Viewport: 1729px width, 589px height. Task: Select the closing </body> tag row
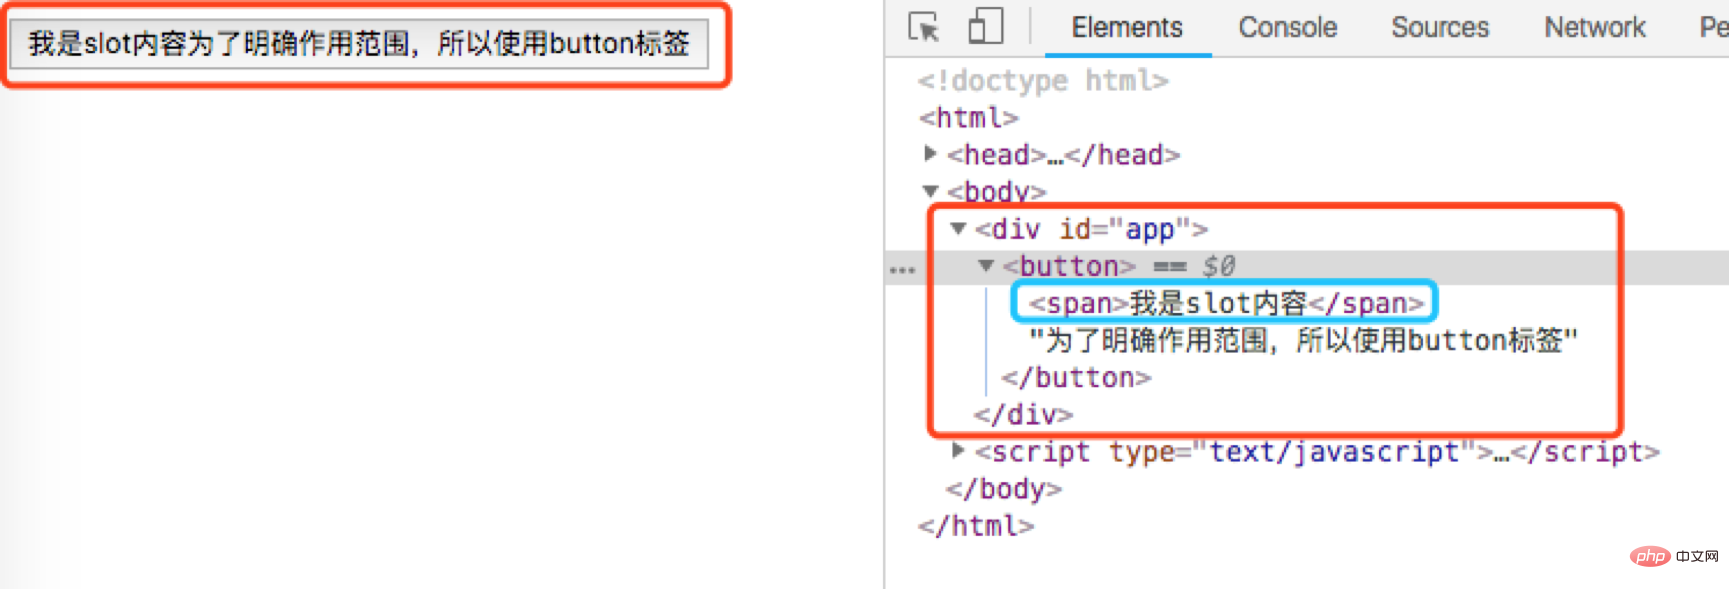click(x=1003, y=488)
